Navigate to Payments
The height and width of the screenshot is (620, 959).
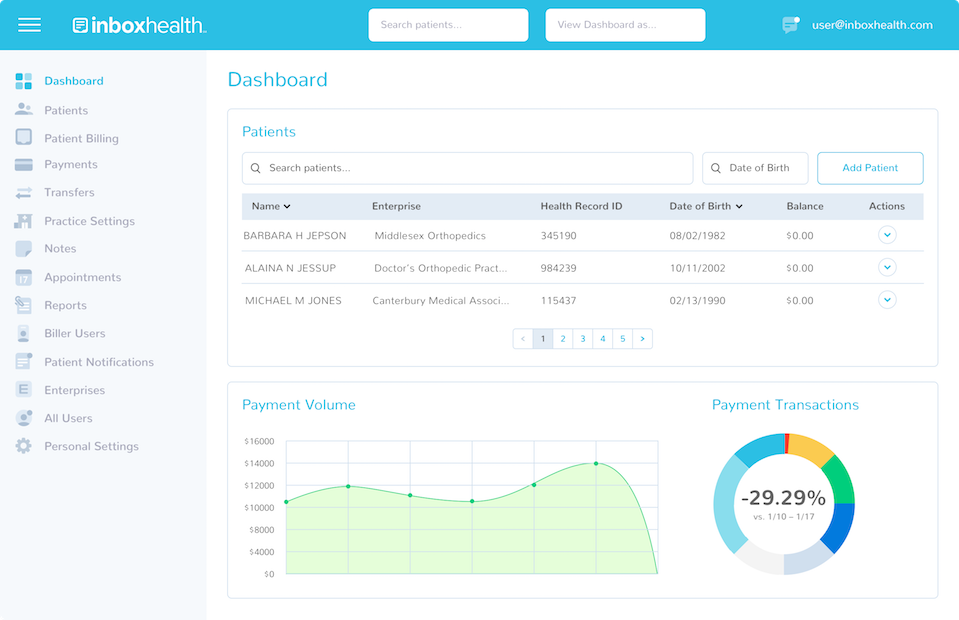(x=71, y=164)
